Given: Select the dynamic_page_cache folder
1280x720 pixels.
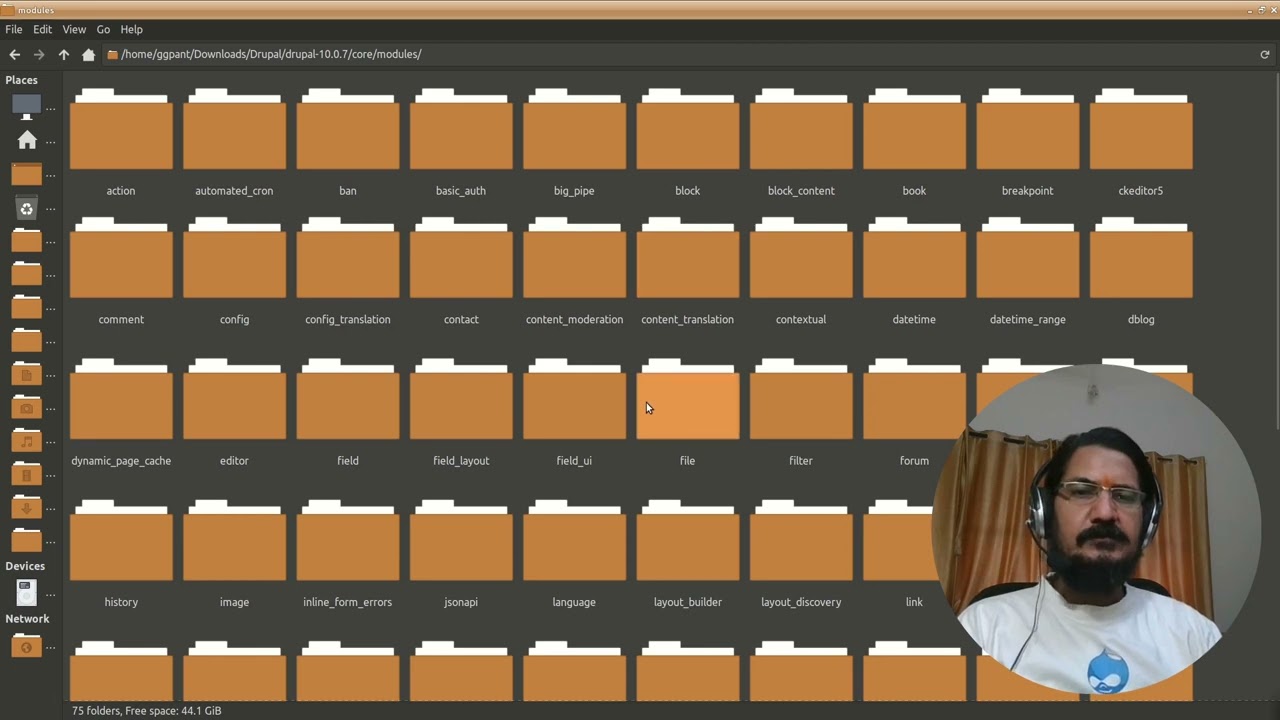Looking at the screenshot, I should point(121,400).
